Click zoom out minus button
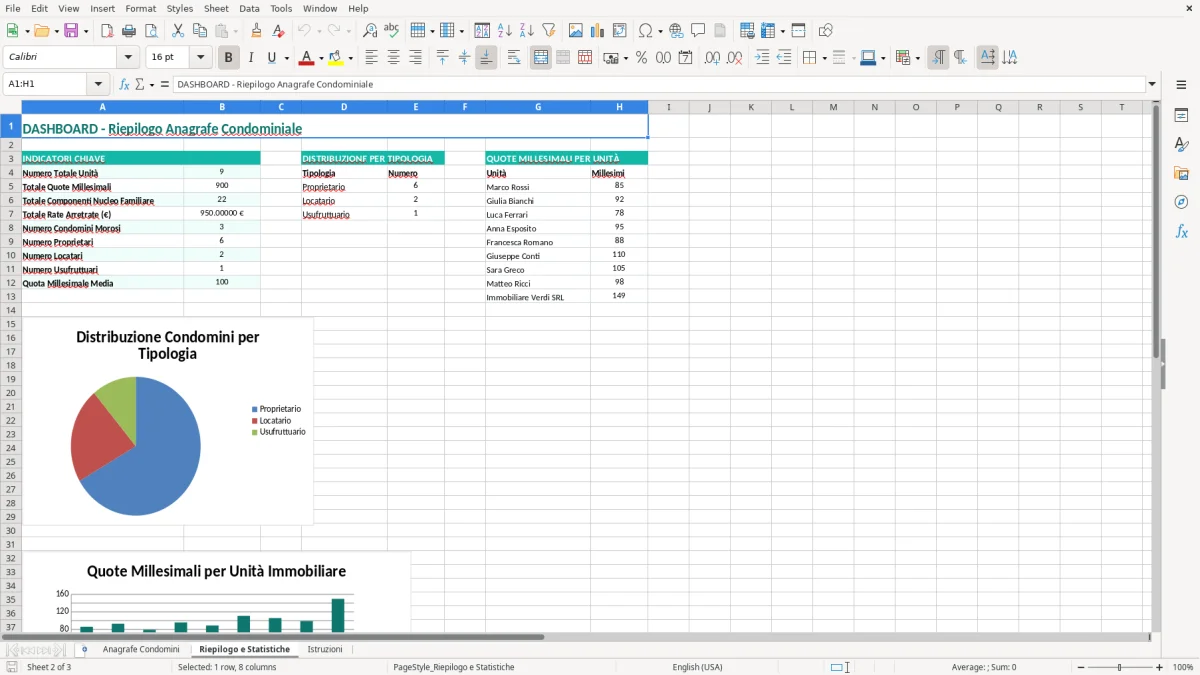Image resolution: width=1200 pixels, height=675 pixels. click(x=1081, y=667)
